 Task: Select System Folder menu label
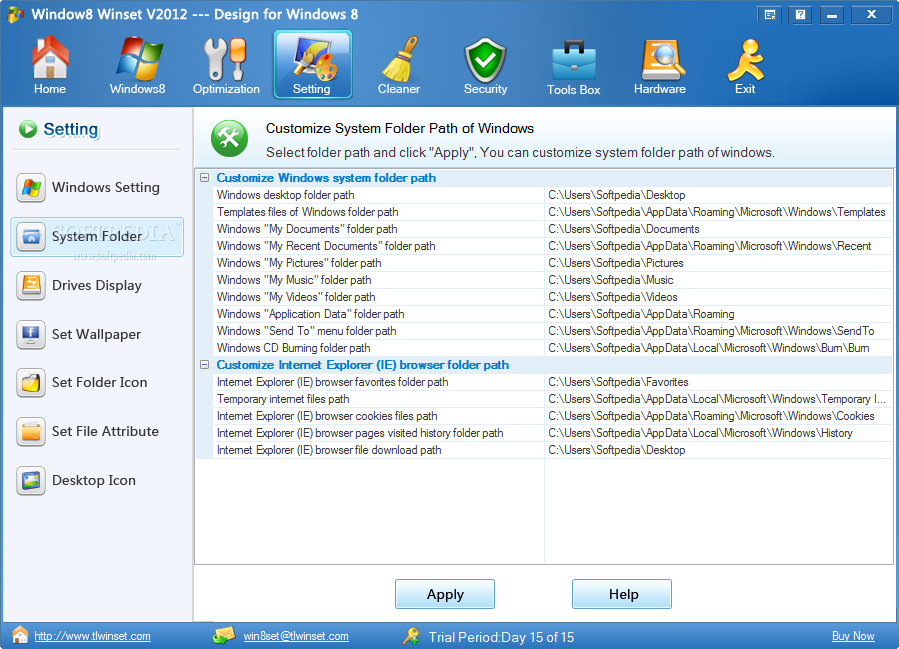[x=97, y=236]
